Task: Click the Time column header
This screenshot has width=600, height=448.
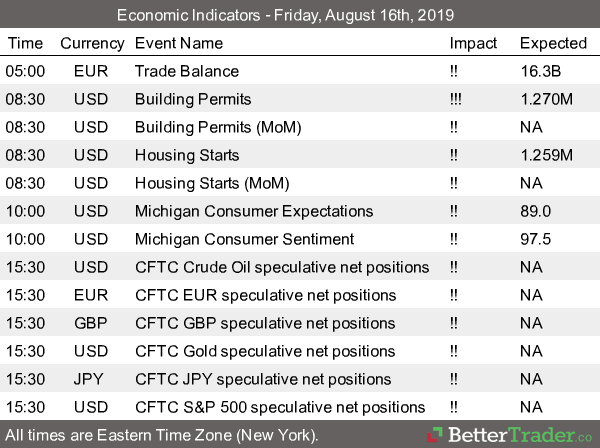Action: click(x=25, y=43)
